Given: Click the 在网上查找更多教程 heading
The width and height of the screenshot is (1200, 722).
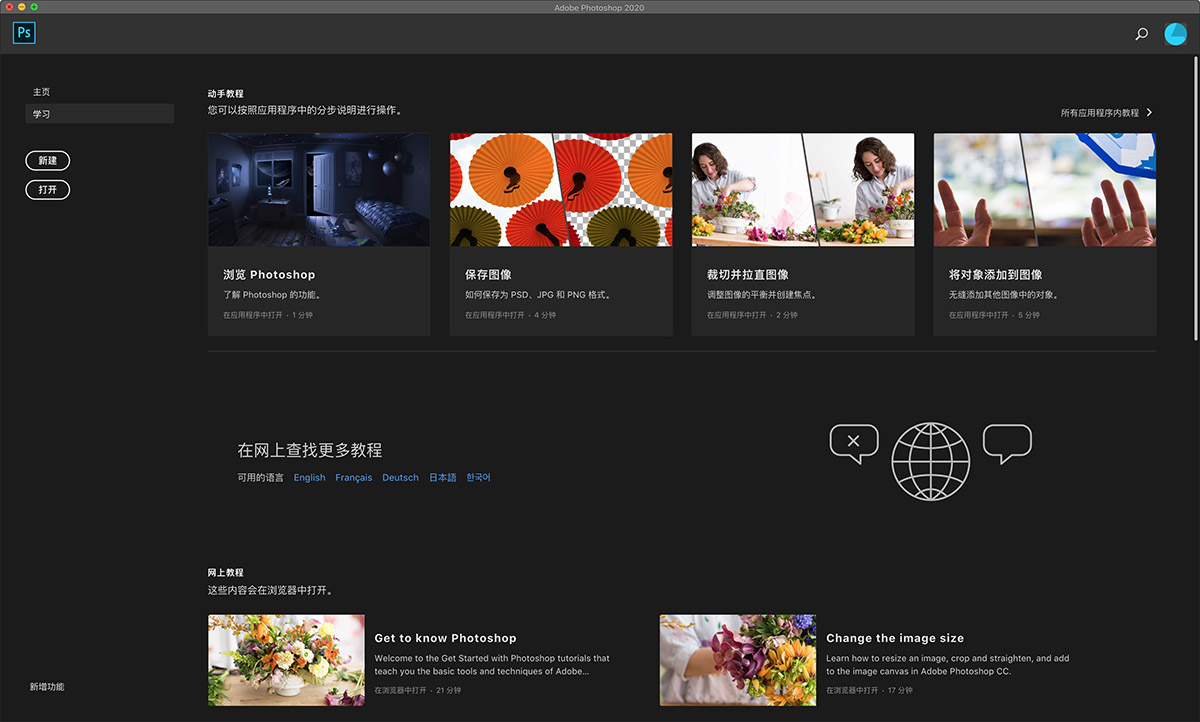Looking at the screenshot, I should (x=310, y=451).
